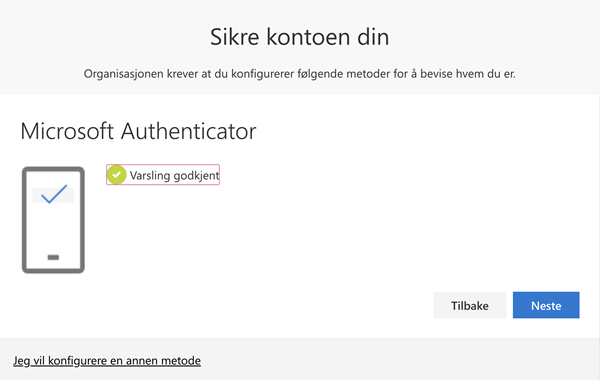
Task: Open 'Jeg vil konfigurere en annen metode' link
Action: coord(107,360)
